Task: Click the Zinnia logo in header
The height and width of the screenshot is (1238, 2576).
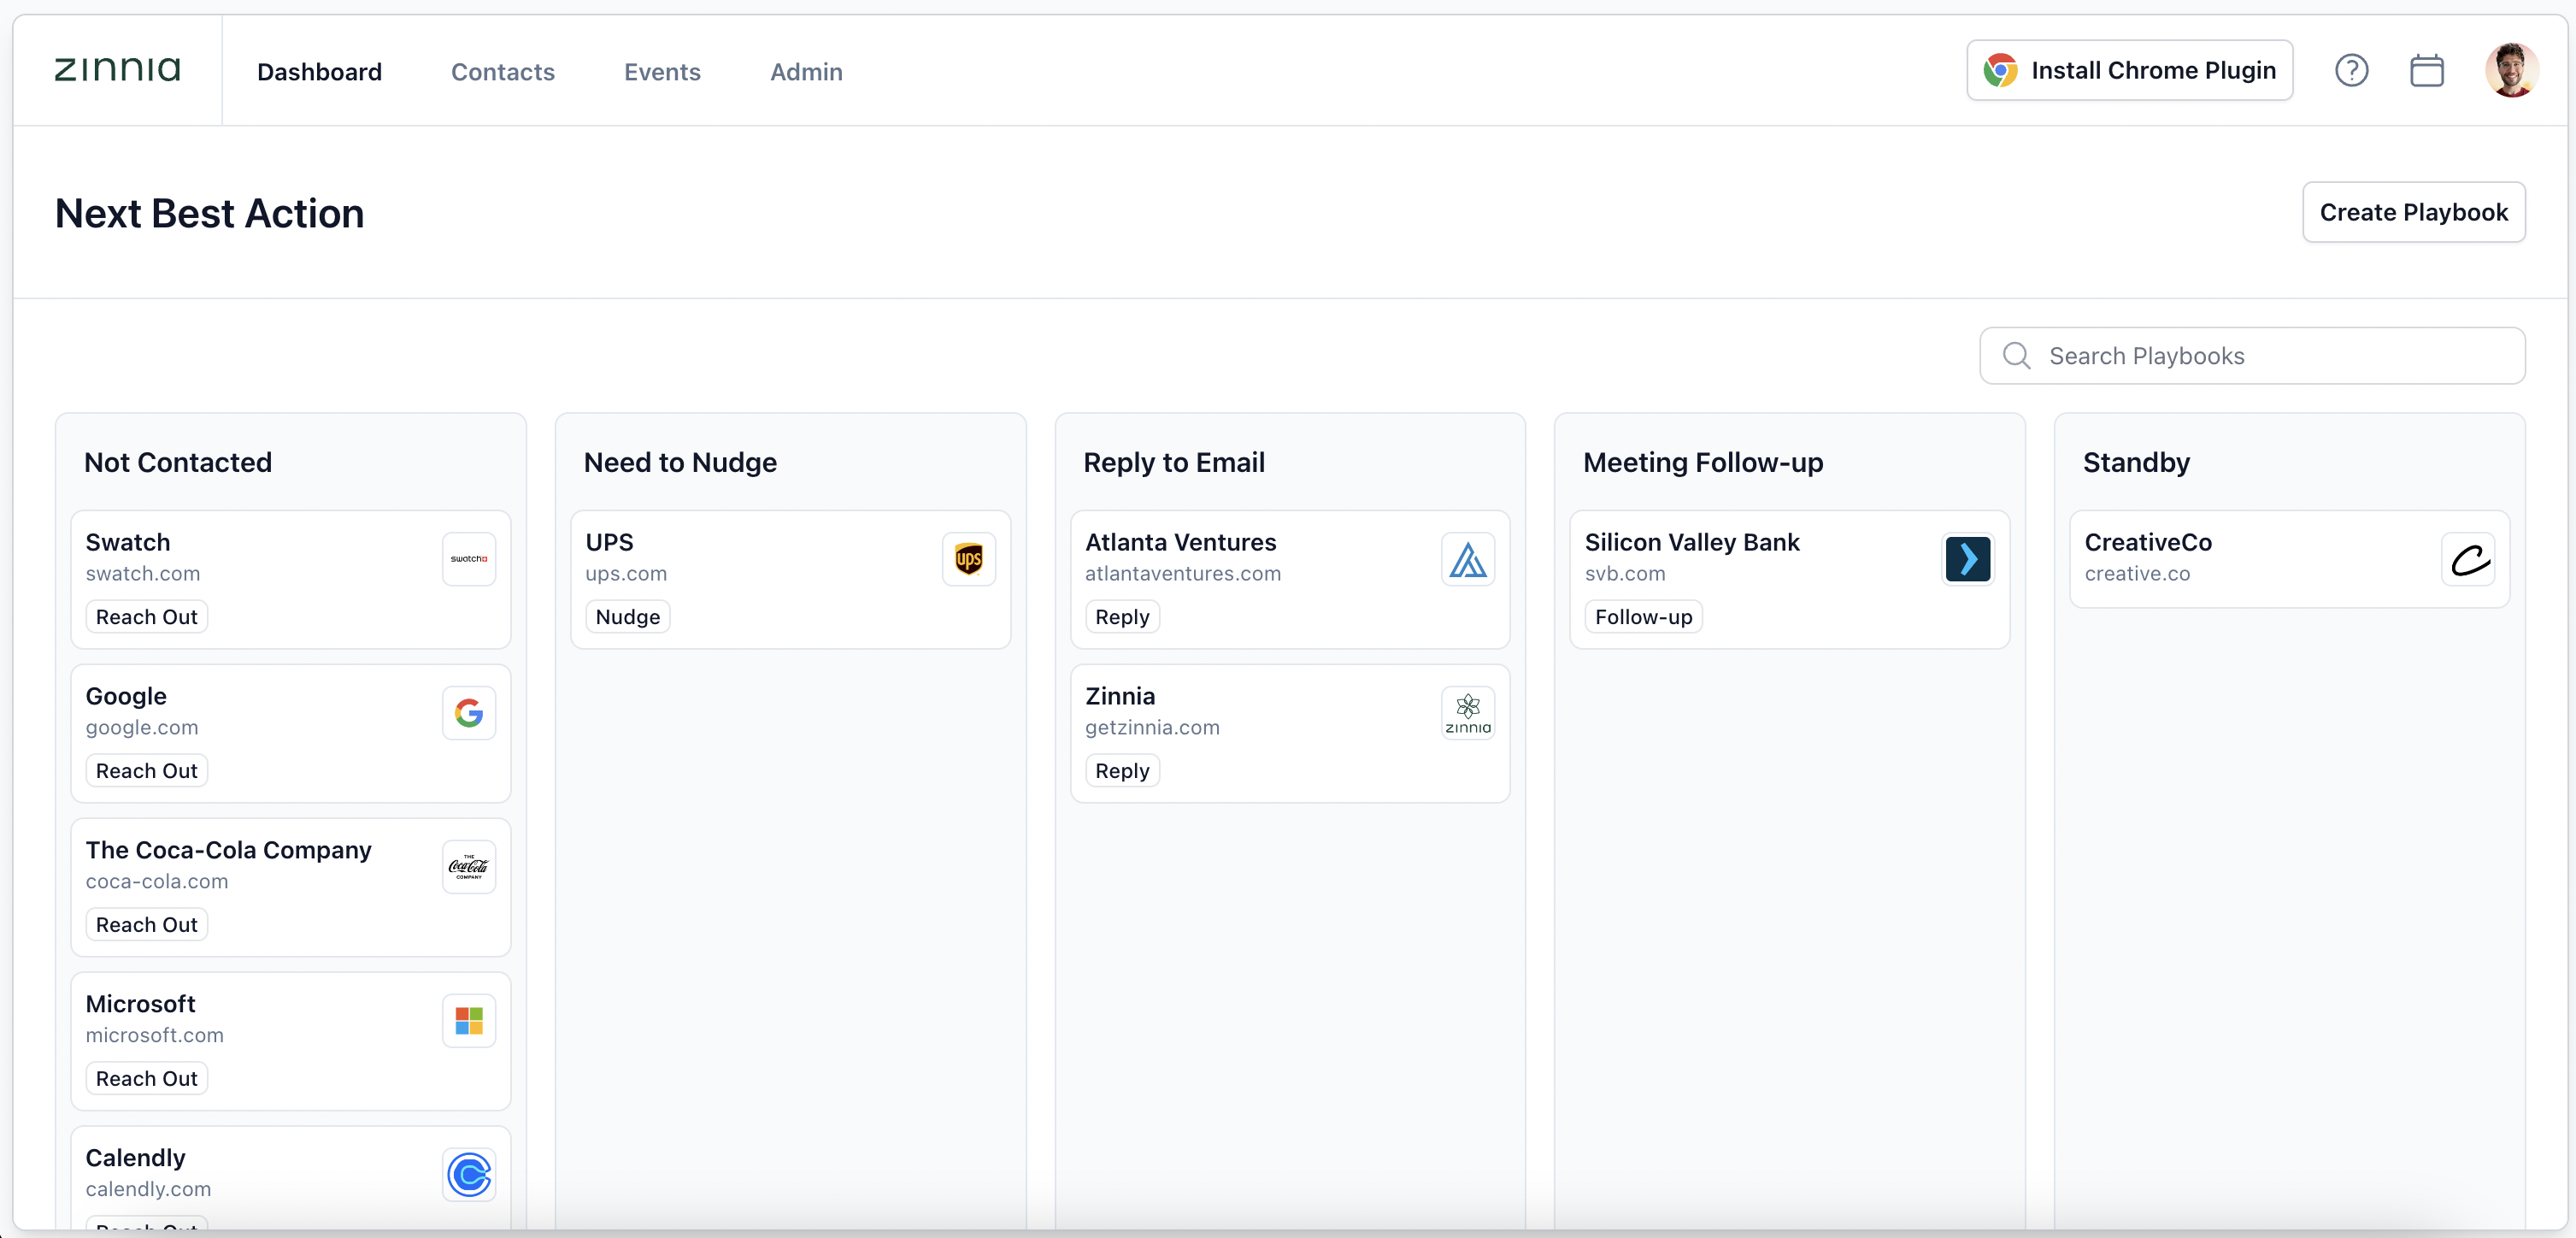Action: tap(117, 70)
